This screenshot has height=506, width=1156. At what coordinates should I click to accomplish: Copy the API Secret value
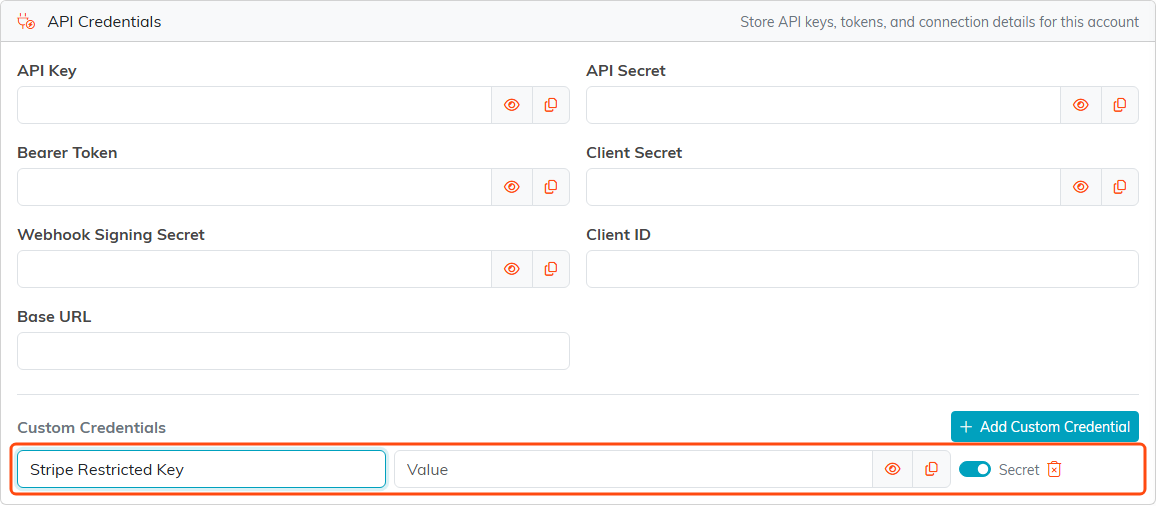(x=1120, y=105)
